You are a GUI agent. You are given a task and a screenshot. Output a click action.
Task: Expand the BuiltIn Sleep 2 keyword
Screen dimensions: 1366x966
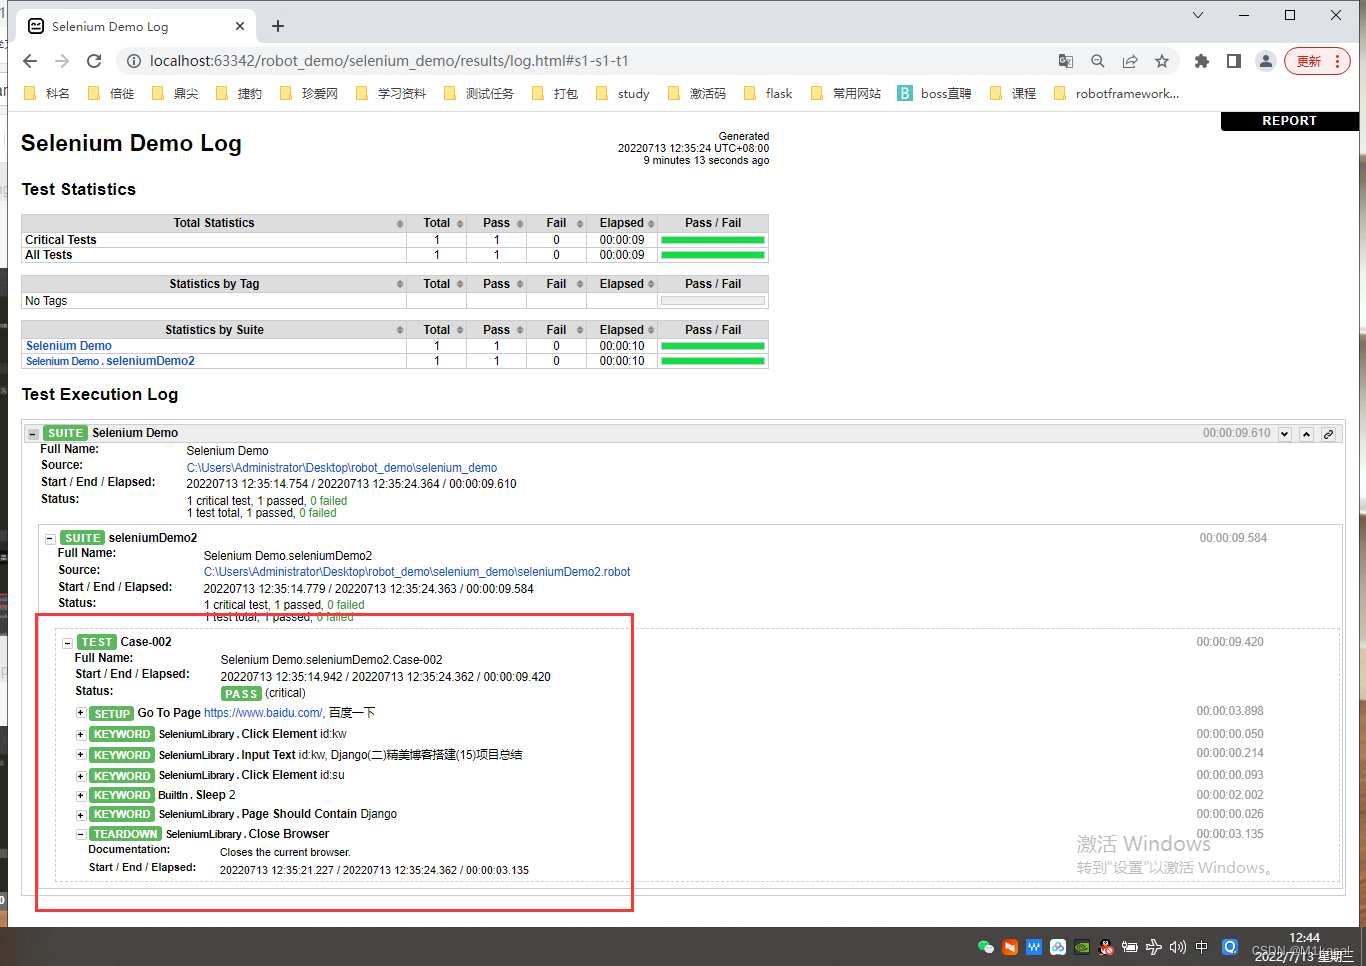[81, 796]
